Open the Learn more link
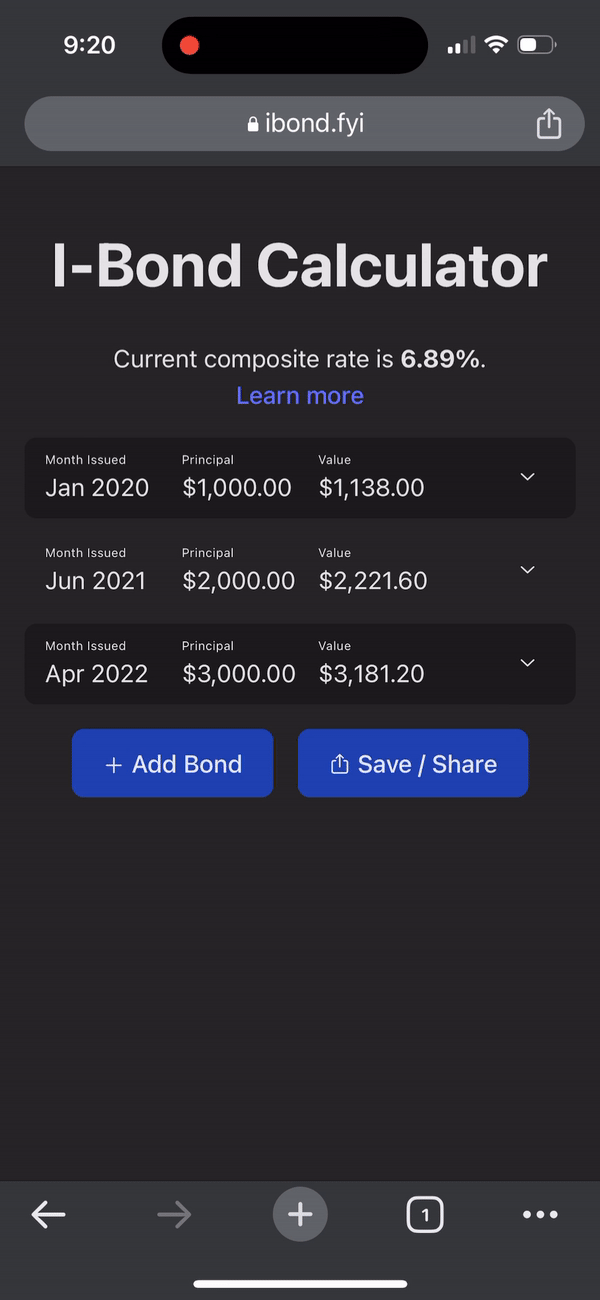The image size is (600, 1300). click(300, 395)
